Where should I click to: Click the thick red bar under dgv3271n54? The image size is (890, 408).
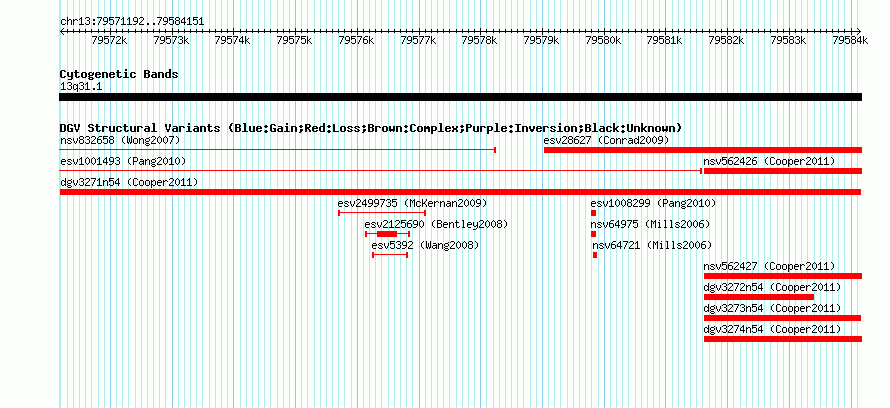click(460, 192)
